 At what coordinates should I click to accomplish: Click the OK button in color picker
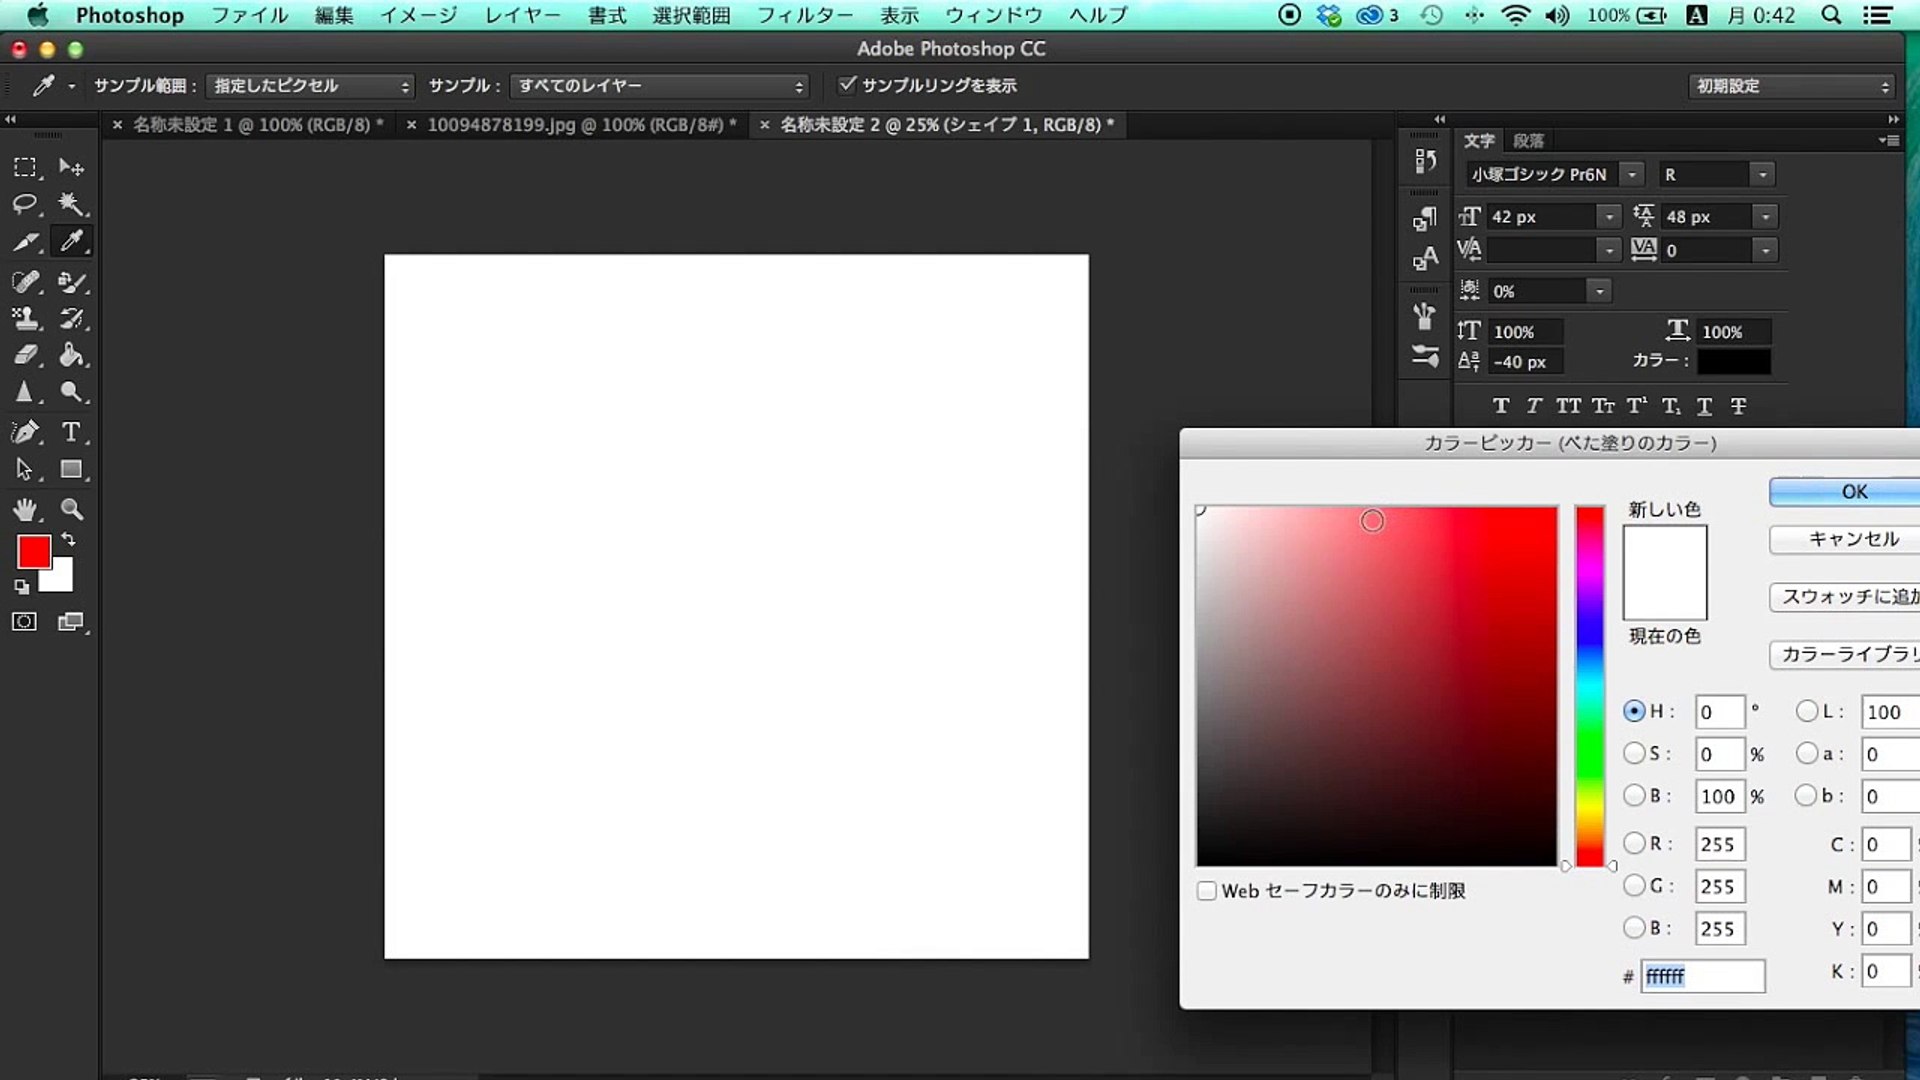click(1853, 491)
